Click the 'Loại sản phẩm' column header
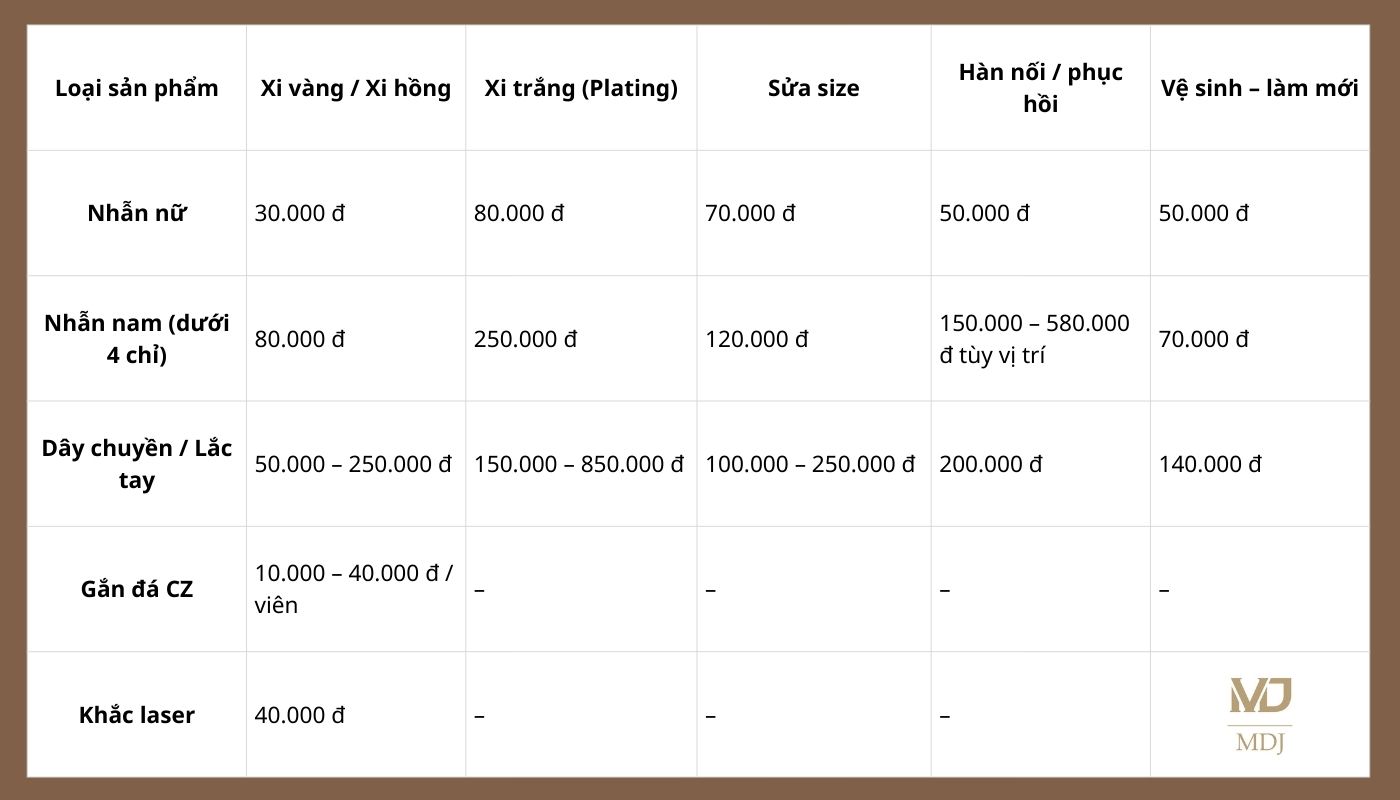The height and width of the screenshot is (800, 1400). tap(136, 88)
